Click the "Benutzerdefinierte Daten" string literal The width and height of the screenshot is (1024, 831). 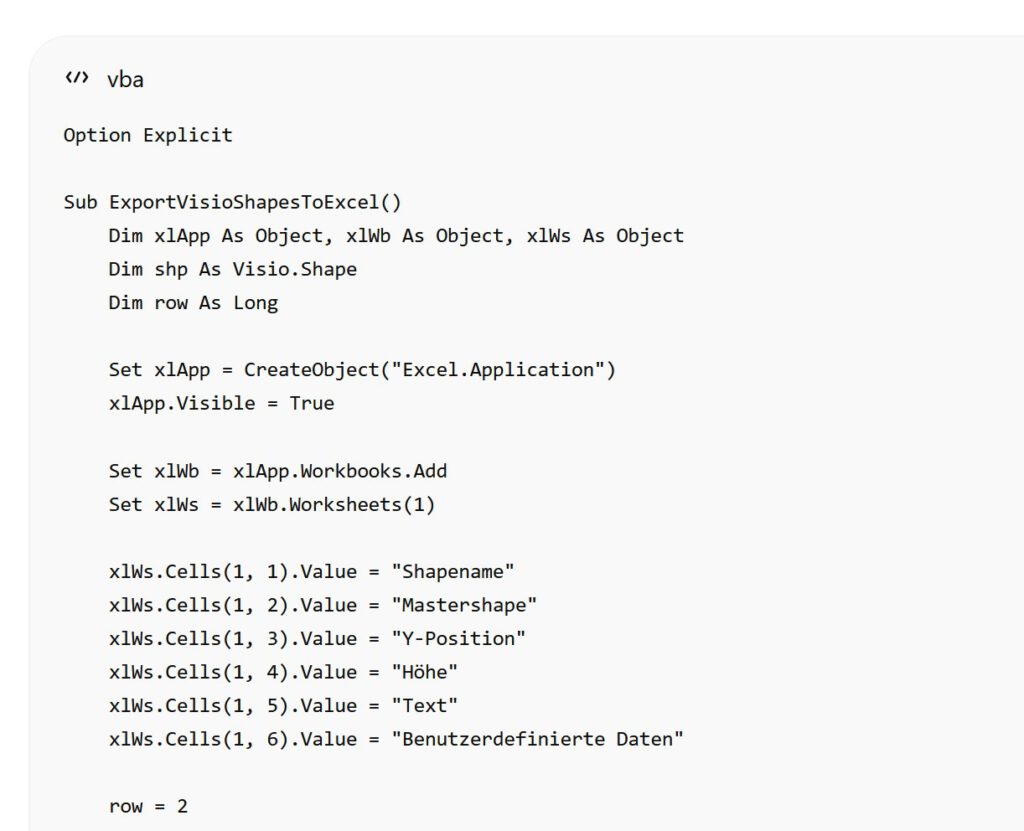pyautogui.click(x=537, y=739)
